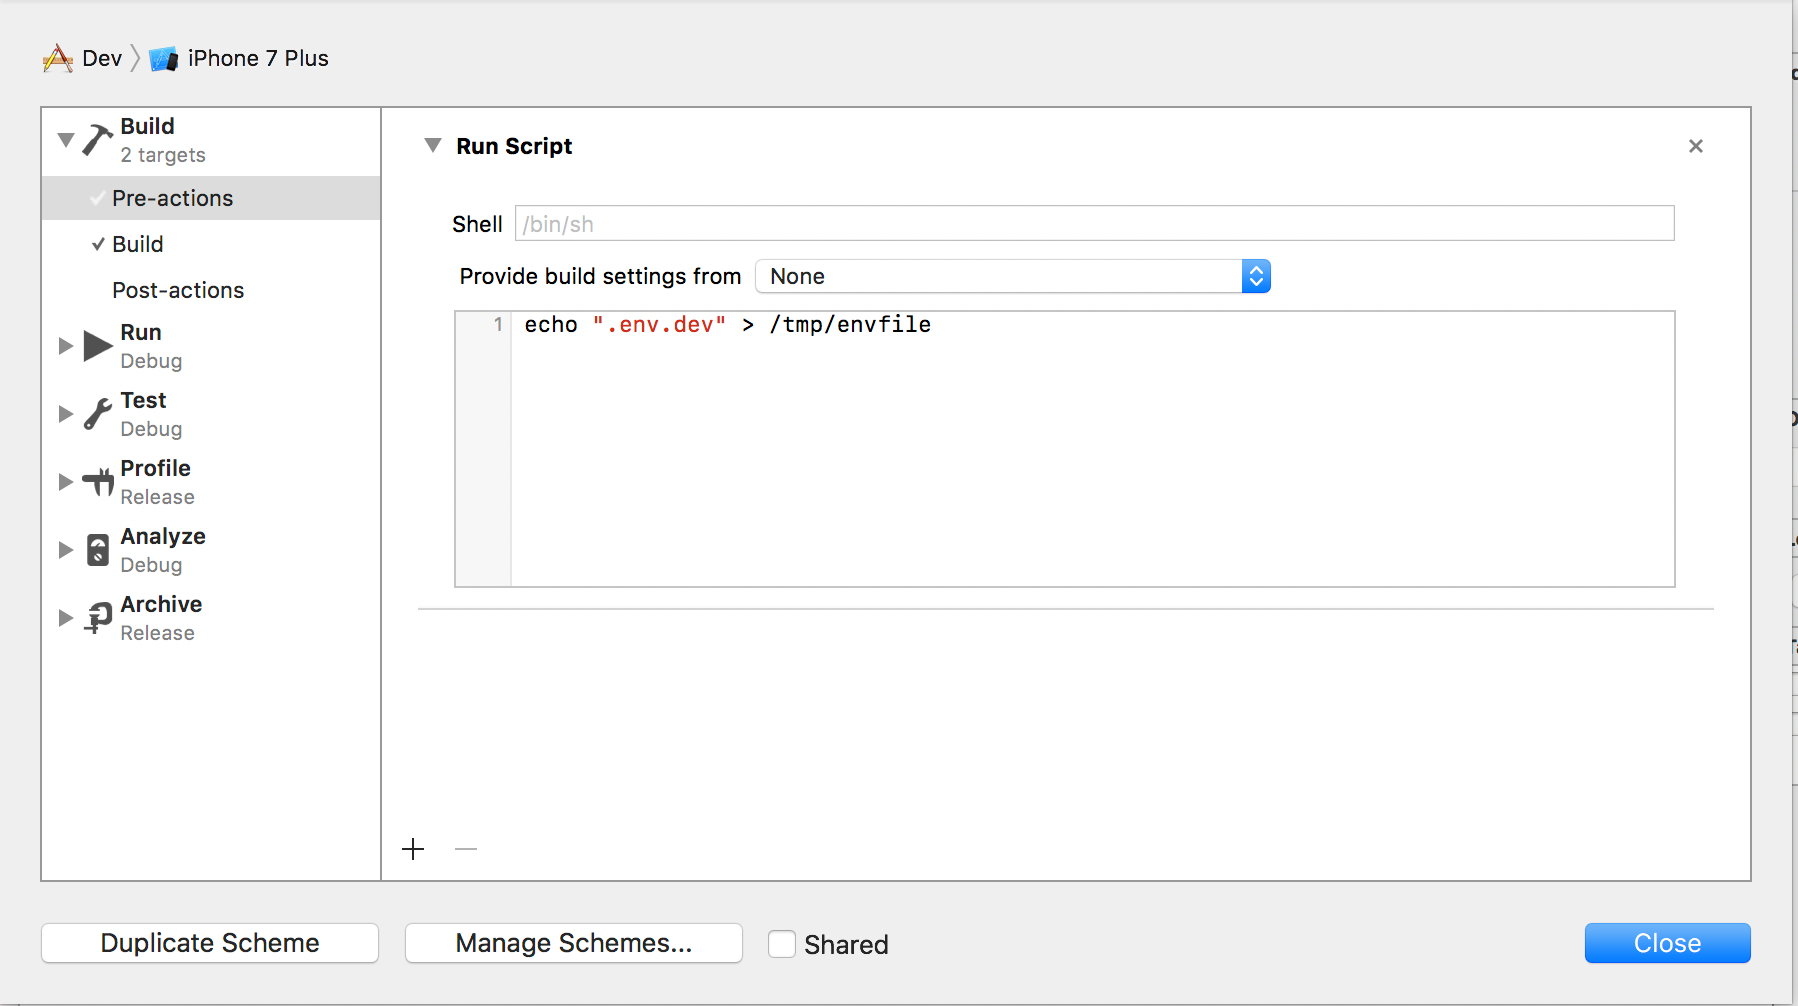The width and height of the screenshot is (1798, 1006).
Task: Toggle the Shared checkbox
Action: [x=782, y=943]
